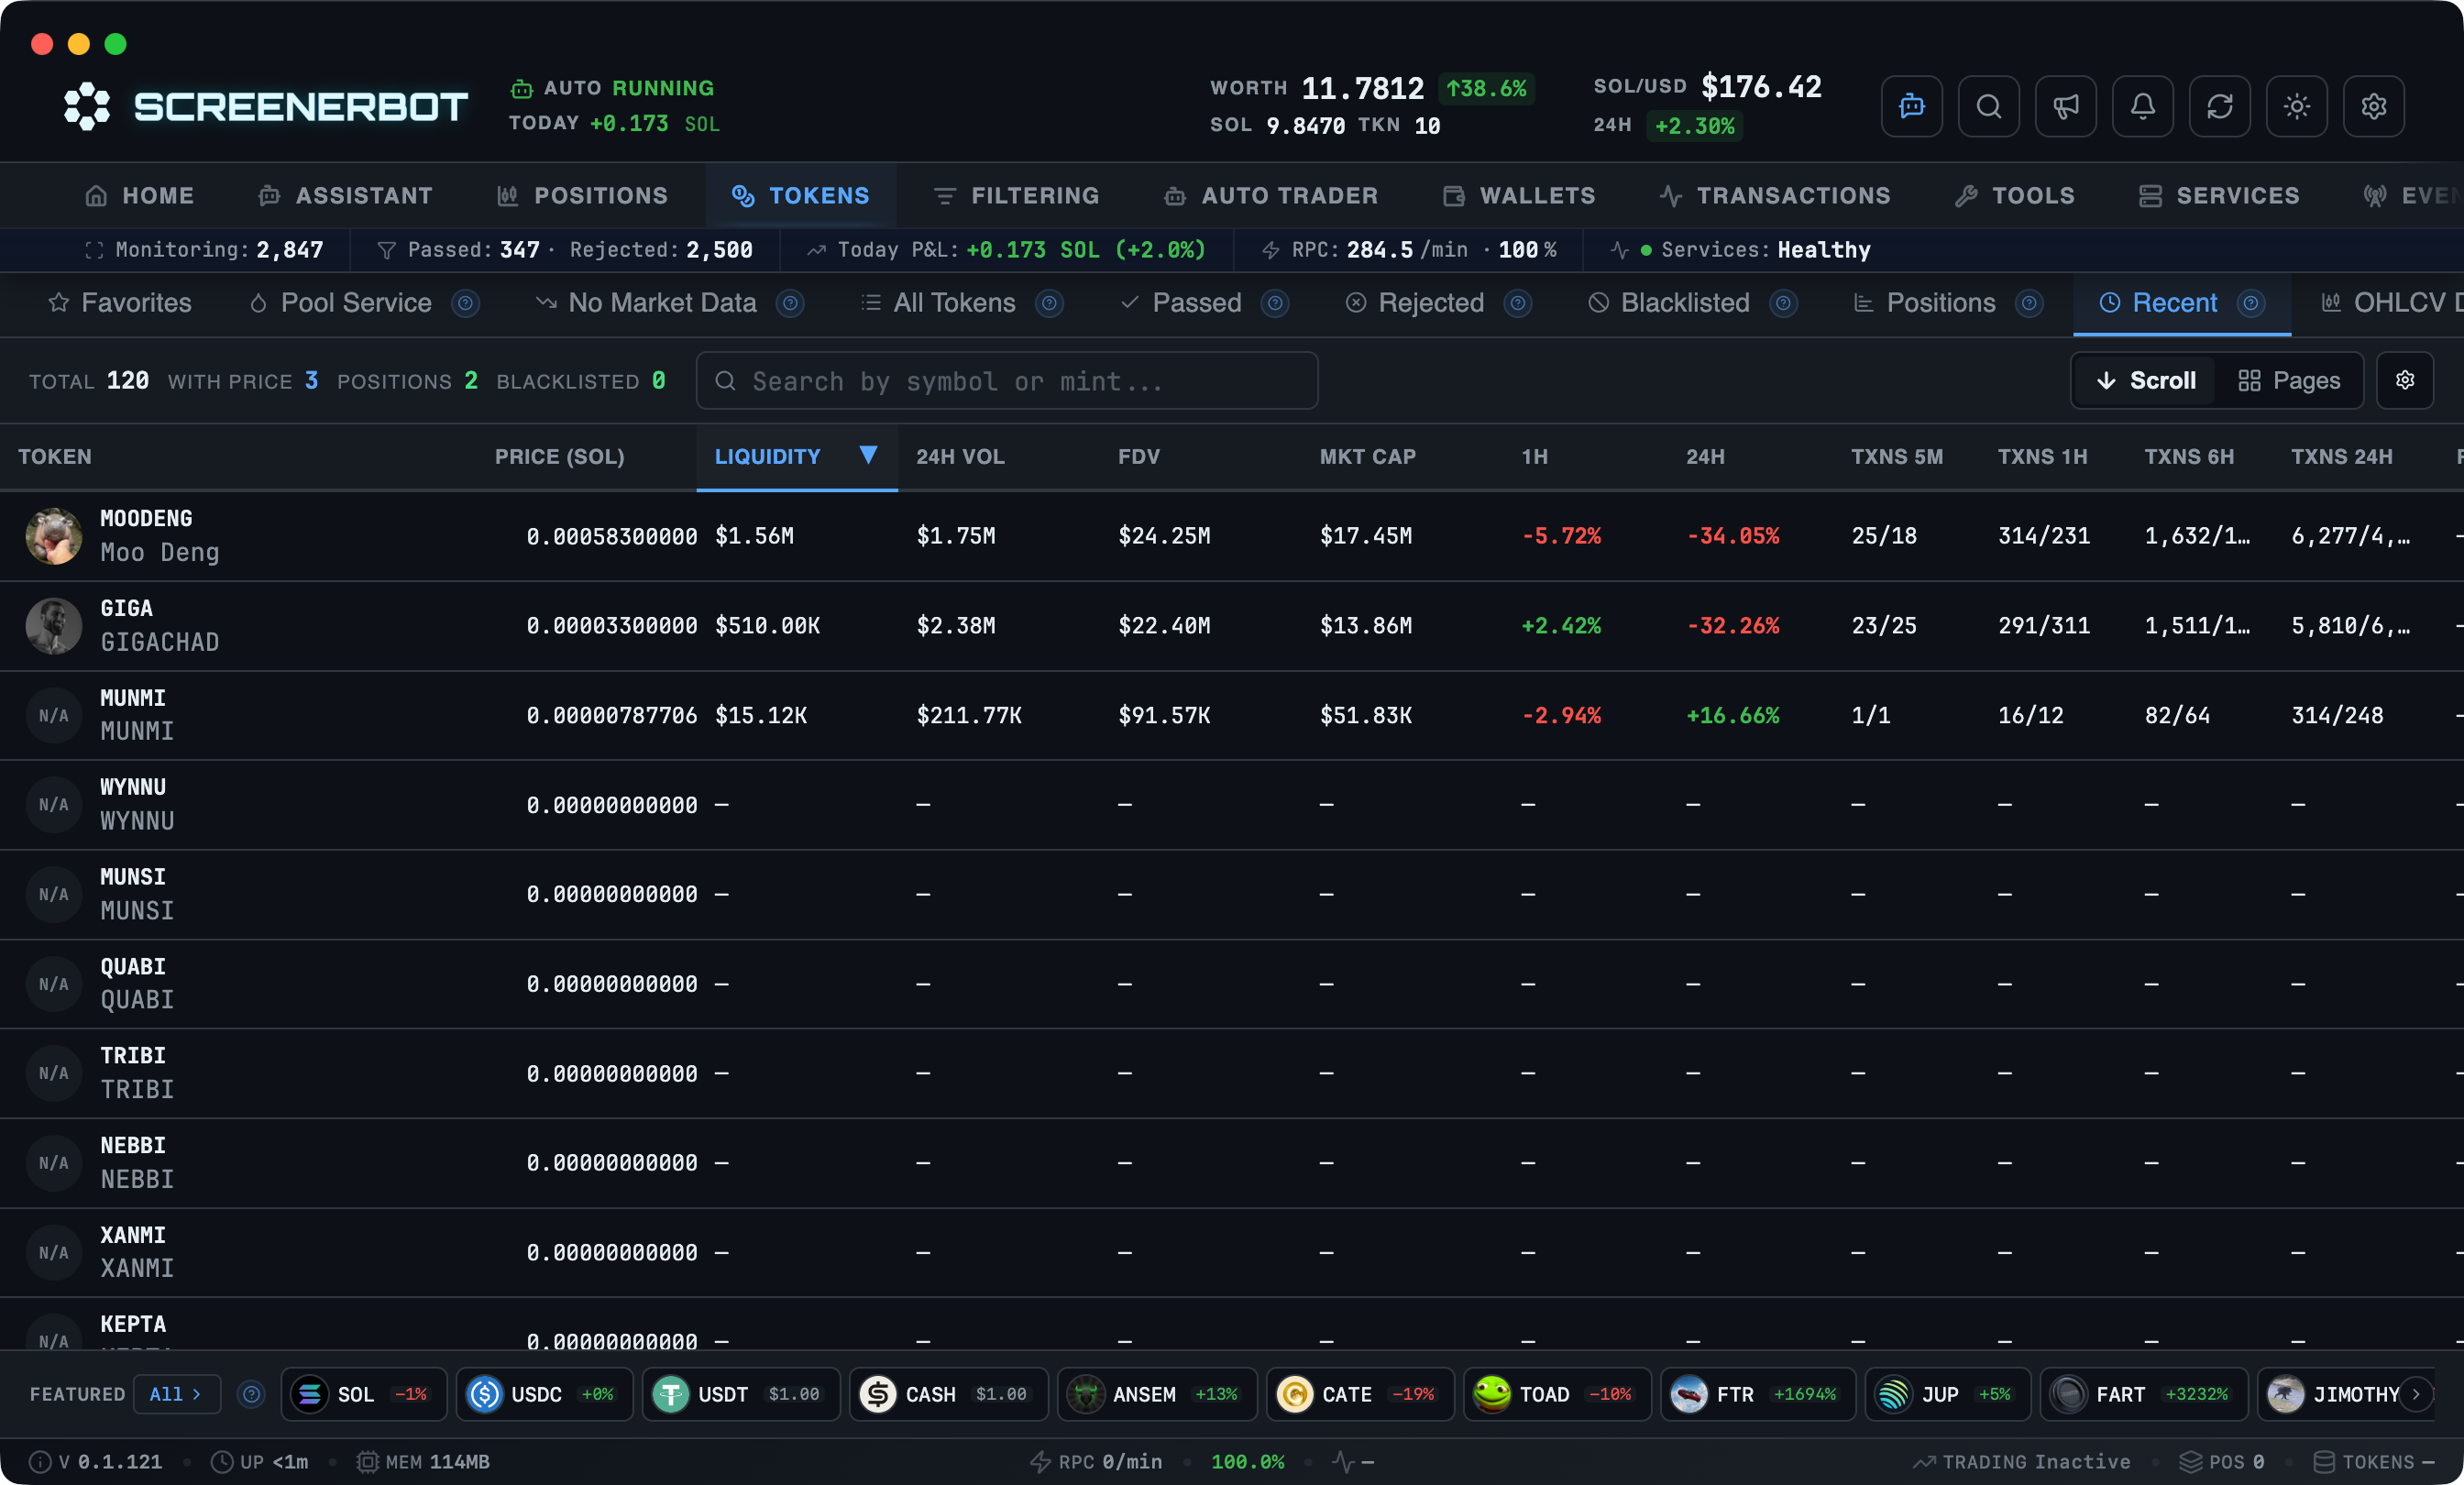Viewport: 2464px width, 1485px height.
Task: Open the Assistant tab
Action: (x=345, y=196)
